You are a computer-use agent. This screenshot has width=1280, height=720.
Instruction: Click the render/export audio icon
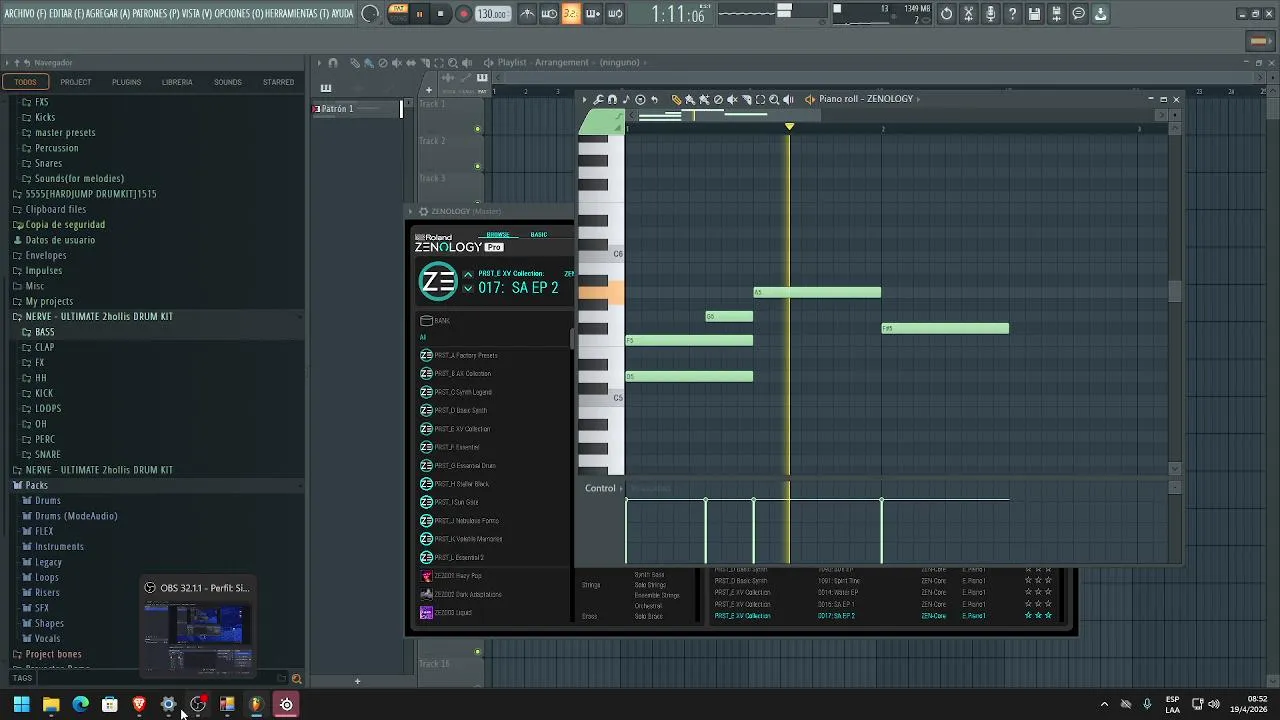[x=1056, y=14]
